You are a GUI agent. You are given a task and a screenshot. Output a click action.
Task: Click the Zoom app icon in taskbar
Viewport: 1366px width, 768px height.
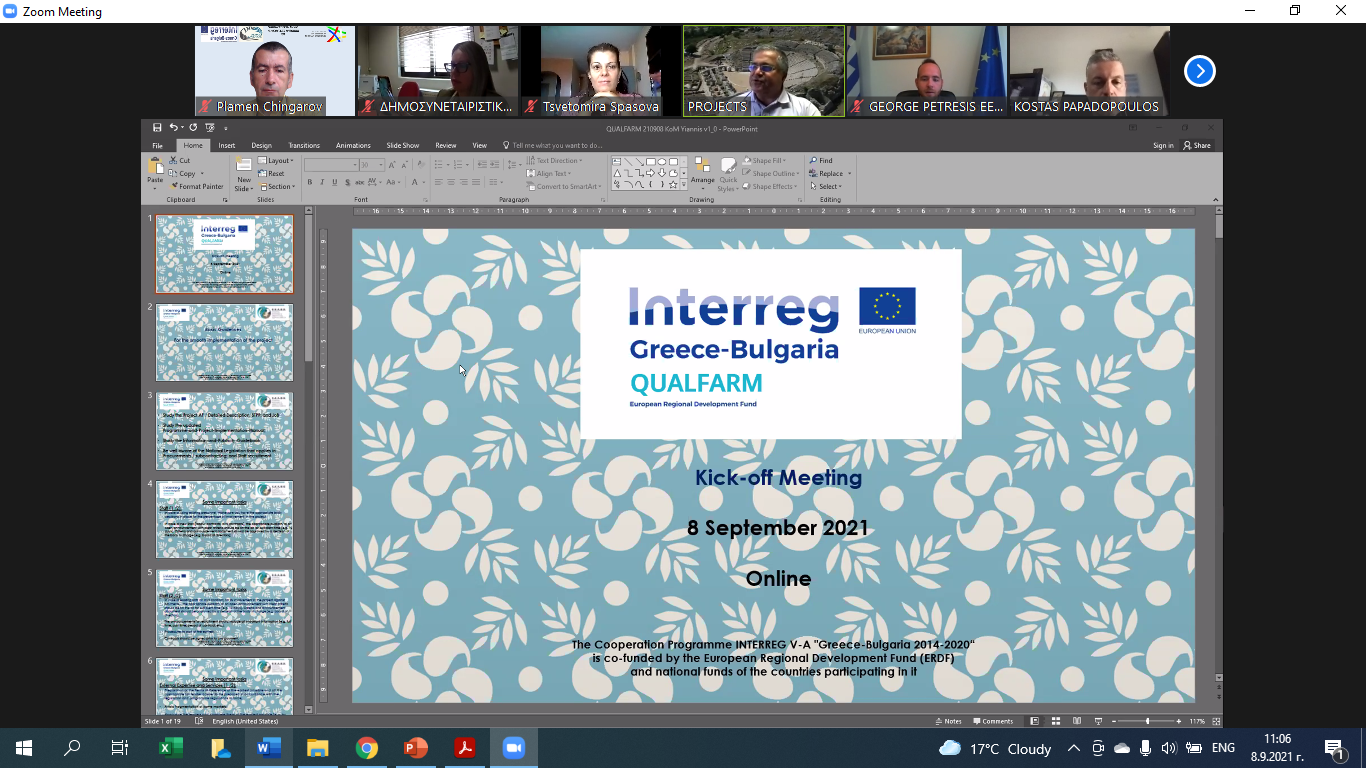(x=513, y=748)
